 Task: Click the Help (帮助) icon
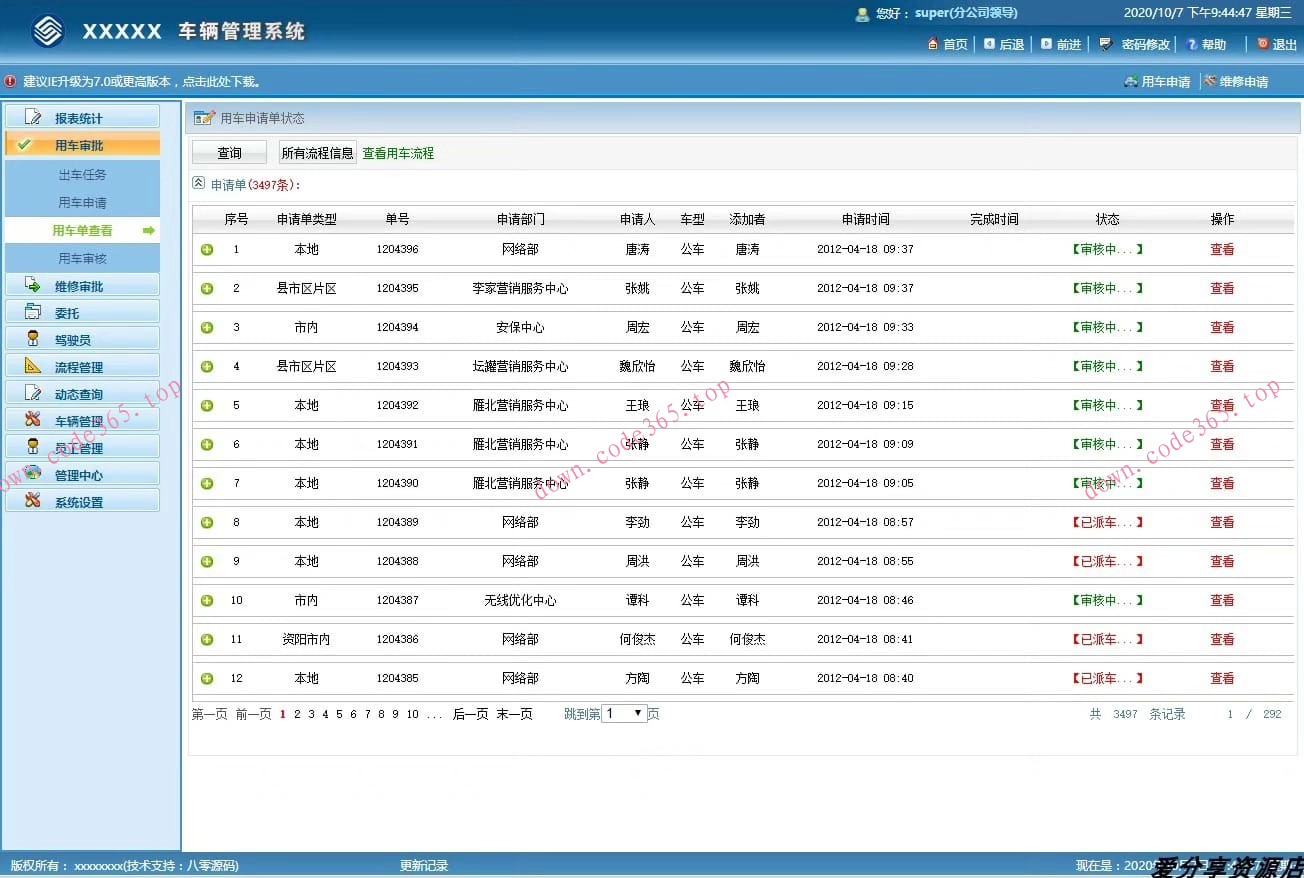click(x=1191, y=44)
